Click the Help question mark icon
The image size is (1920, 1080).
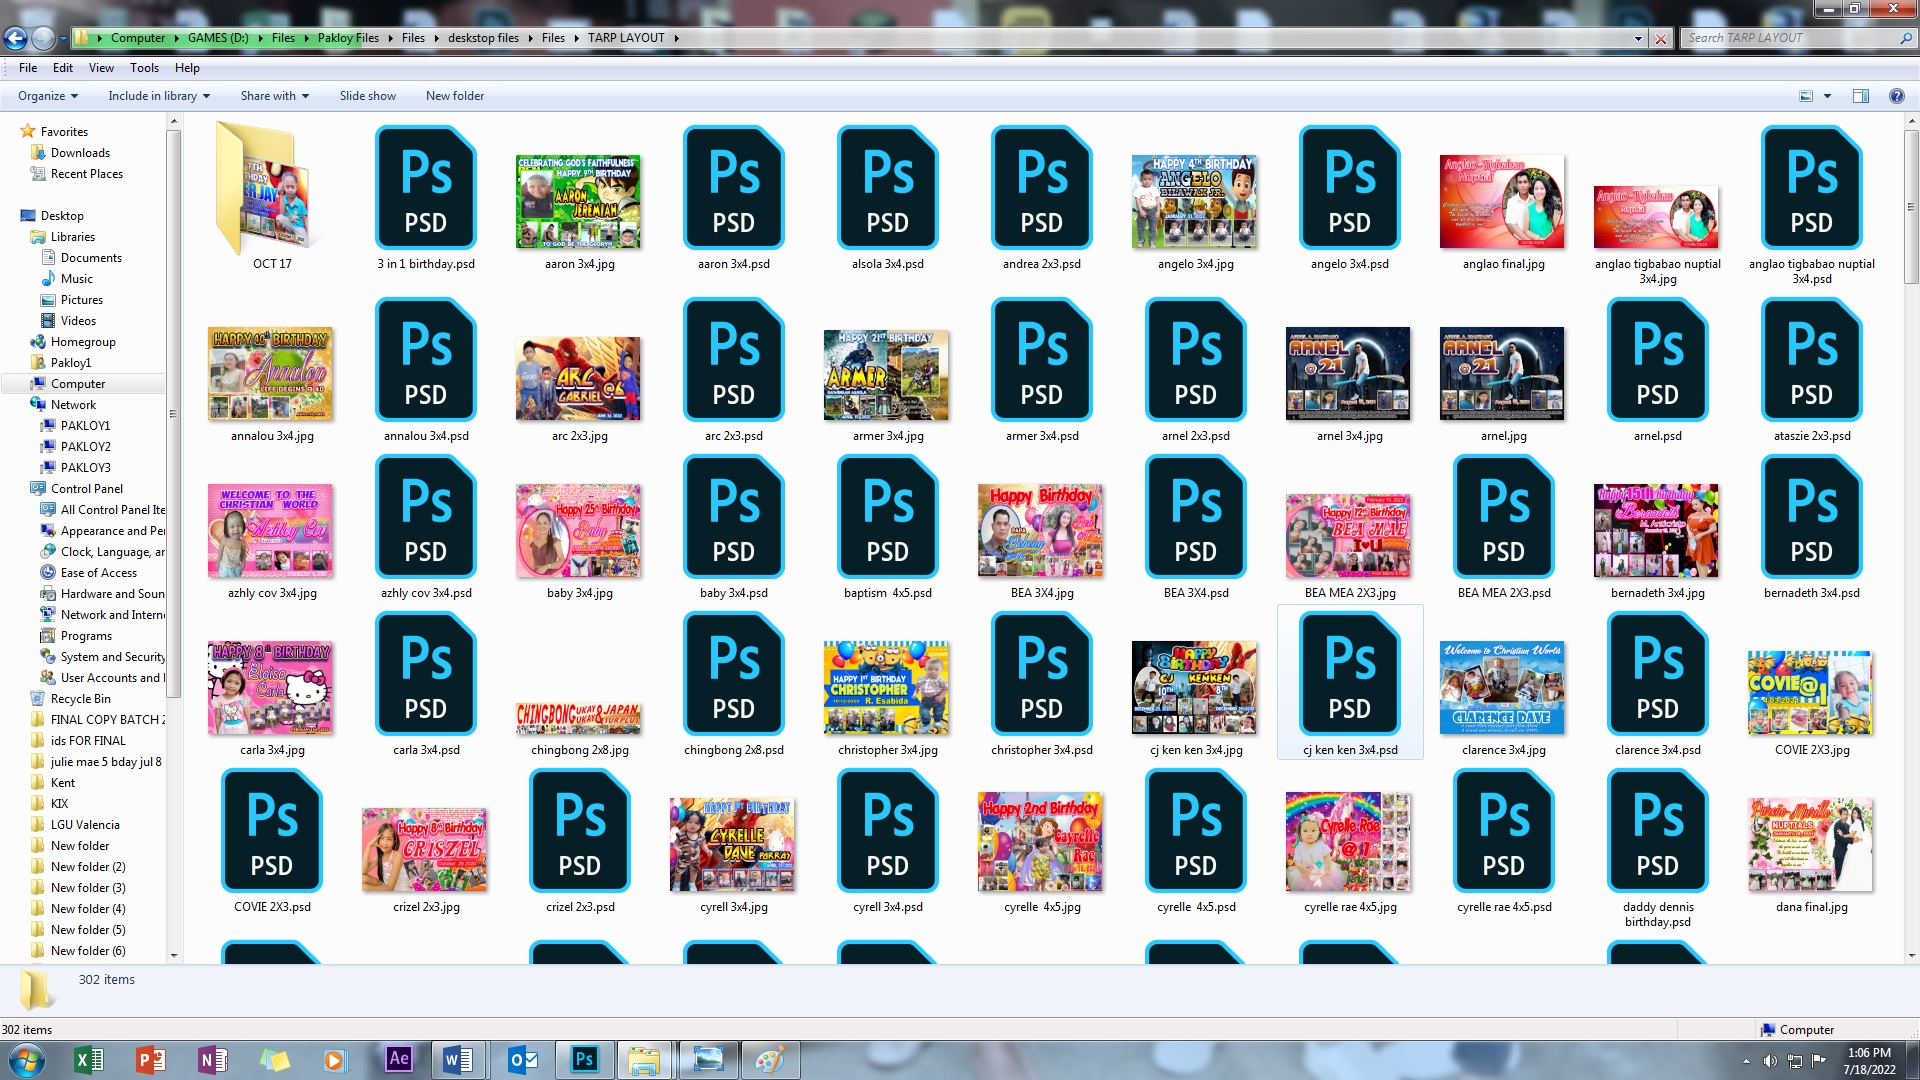click(x=1896, y=96)
